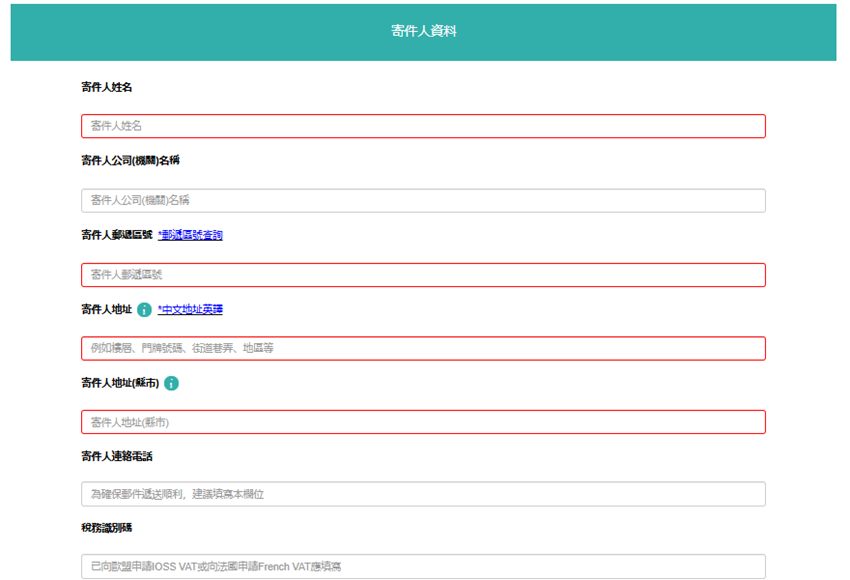
Task: Click the 寄件人連絡電話 phone input field
Action: 423,494
